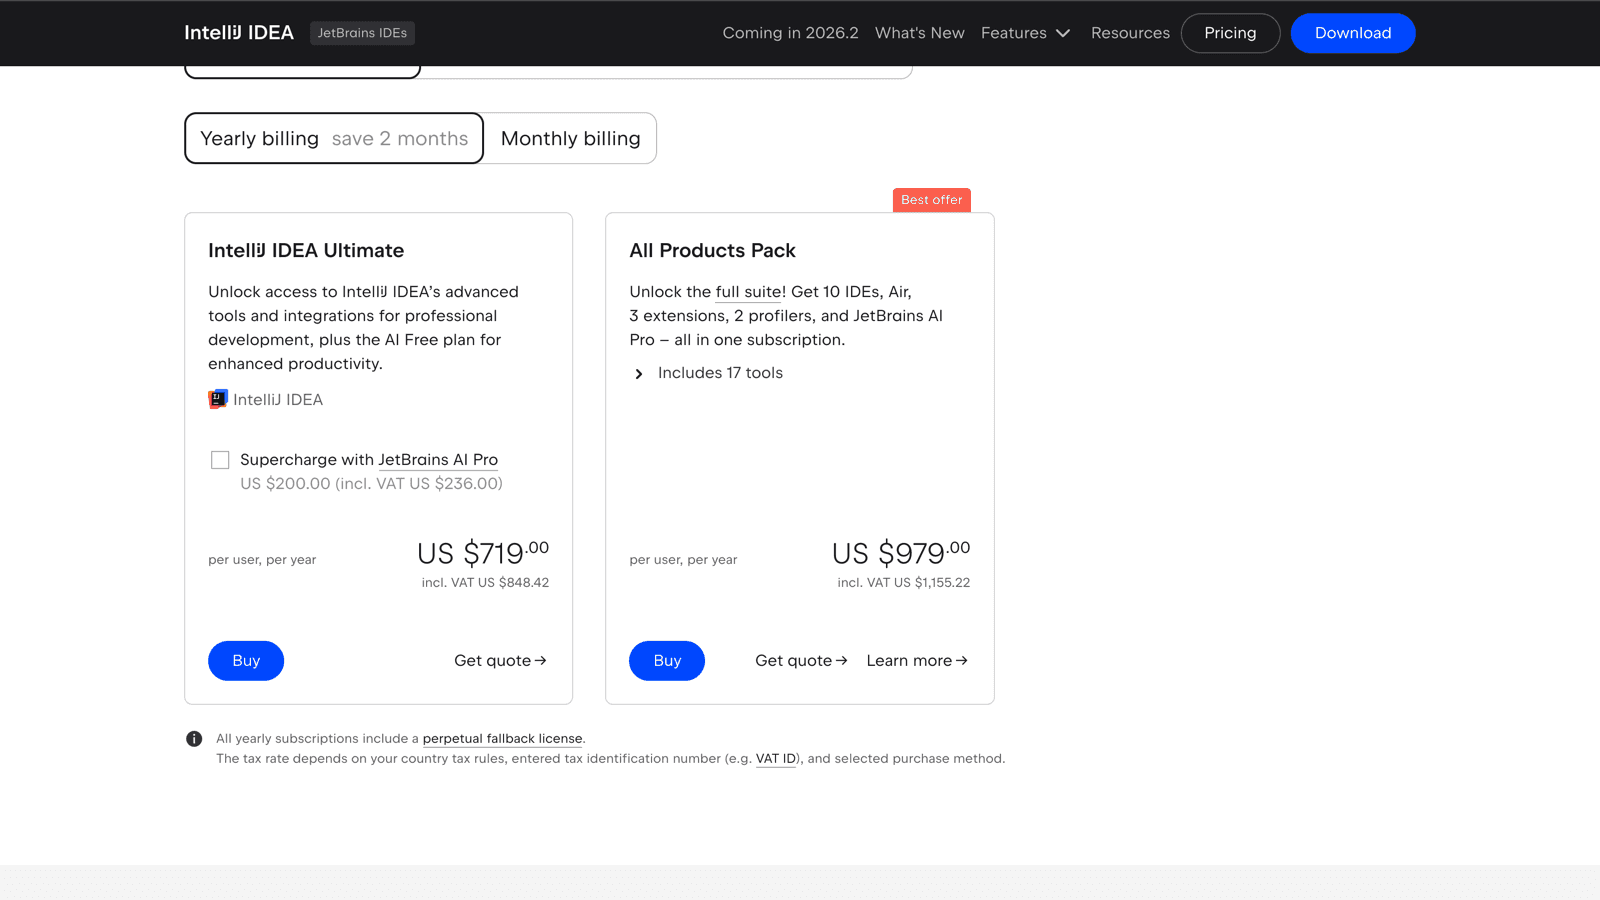Click the US $200.00 AI Pro price text
Screen dimensions: 1600x900
pyautogui.click(x=371, y=484)
